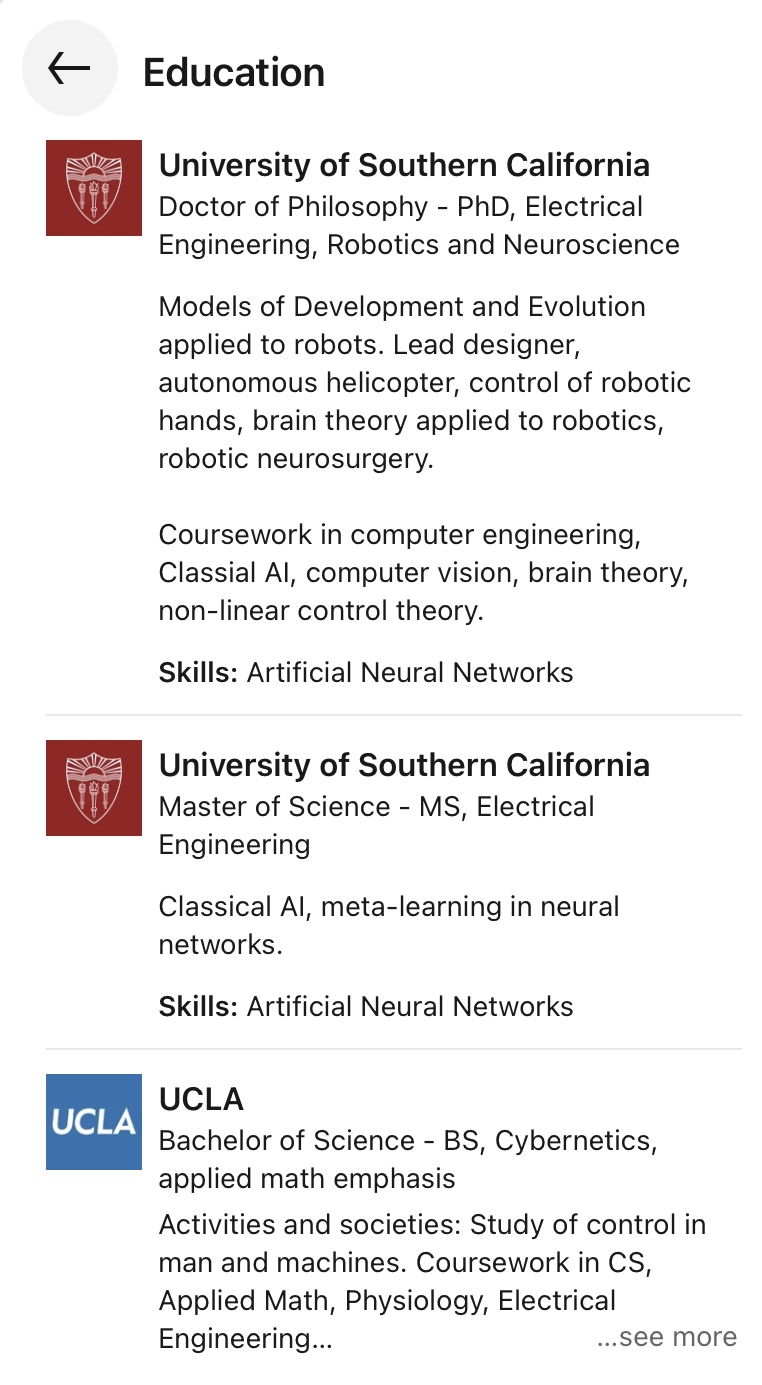Click the Education page heading
The width and height of the screenshot is (762, 1385).
tap(234, 72)
